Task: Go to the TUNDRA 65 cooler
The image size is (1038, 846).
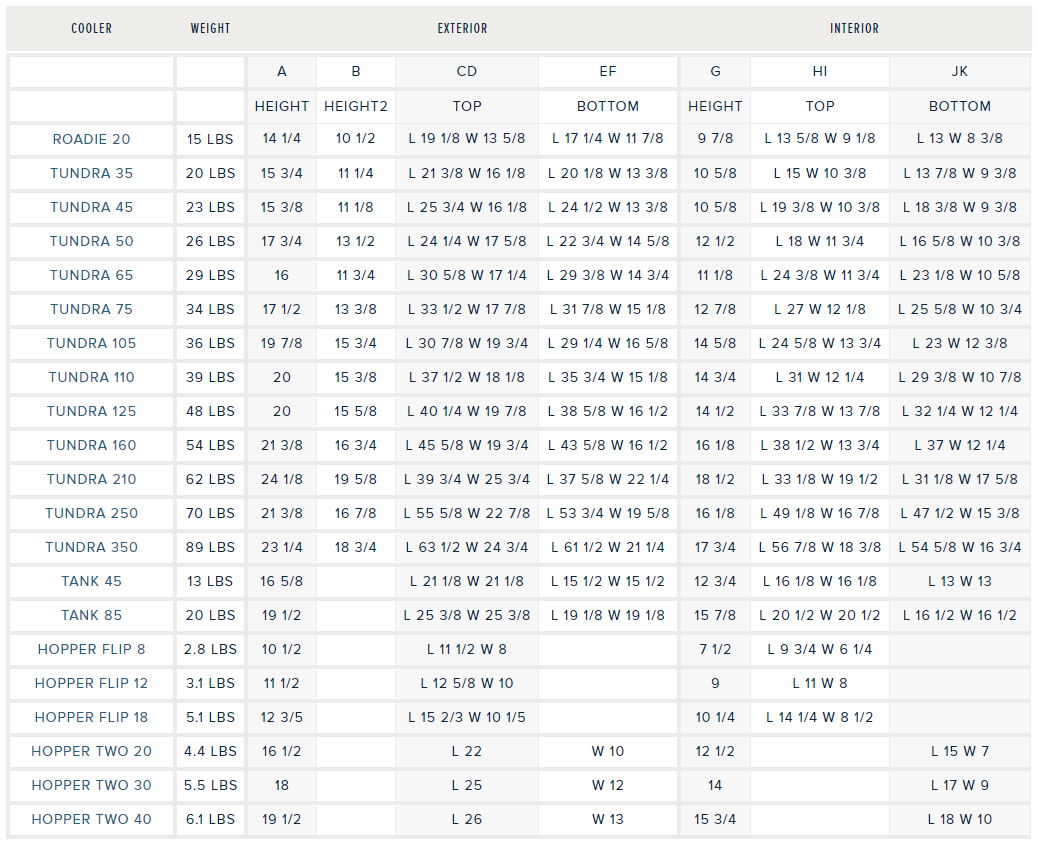Action: (91, 275)
